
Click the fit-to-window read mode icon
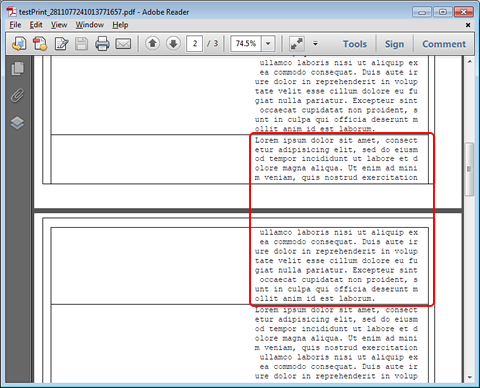coord(296,44)
